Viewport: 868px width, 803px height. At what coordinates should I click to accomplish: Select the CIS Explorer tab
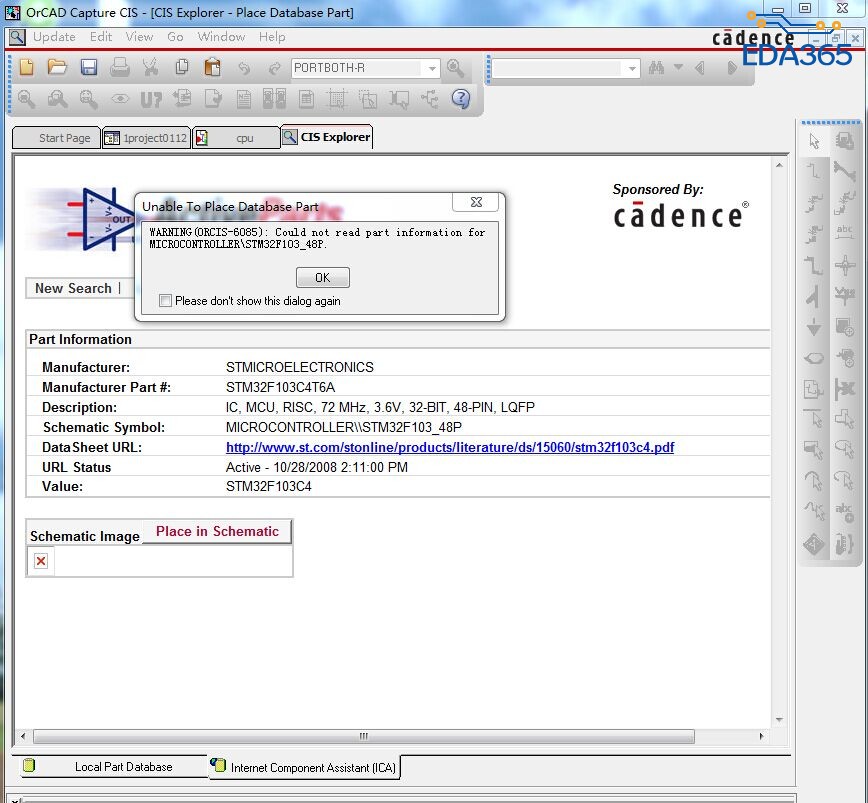tap(327, 137)
